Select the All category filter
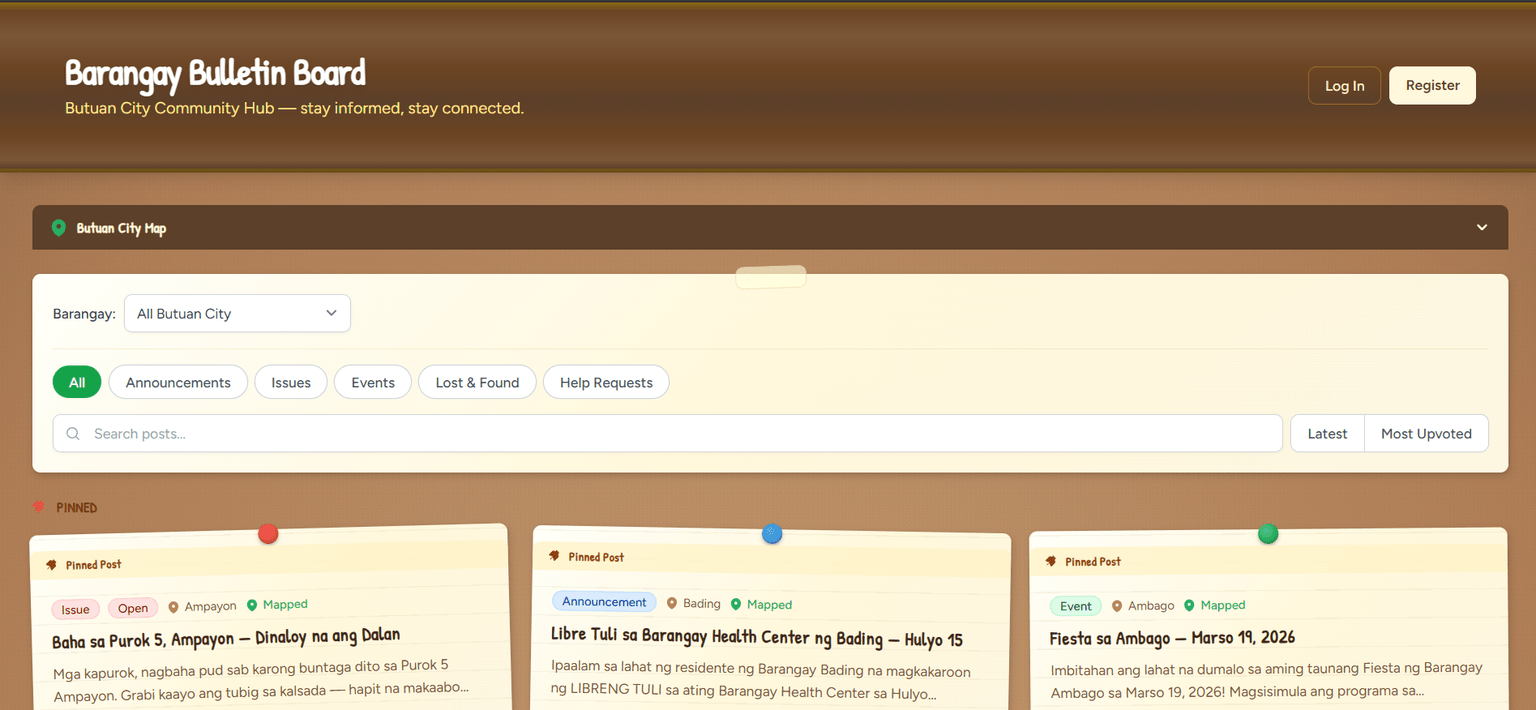This screenshot has height=710, width=1536. point(77,382)
